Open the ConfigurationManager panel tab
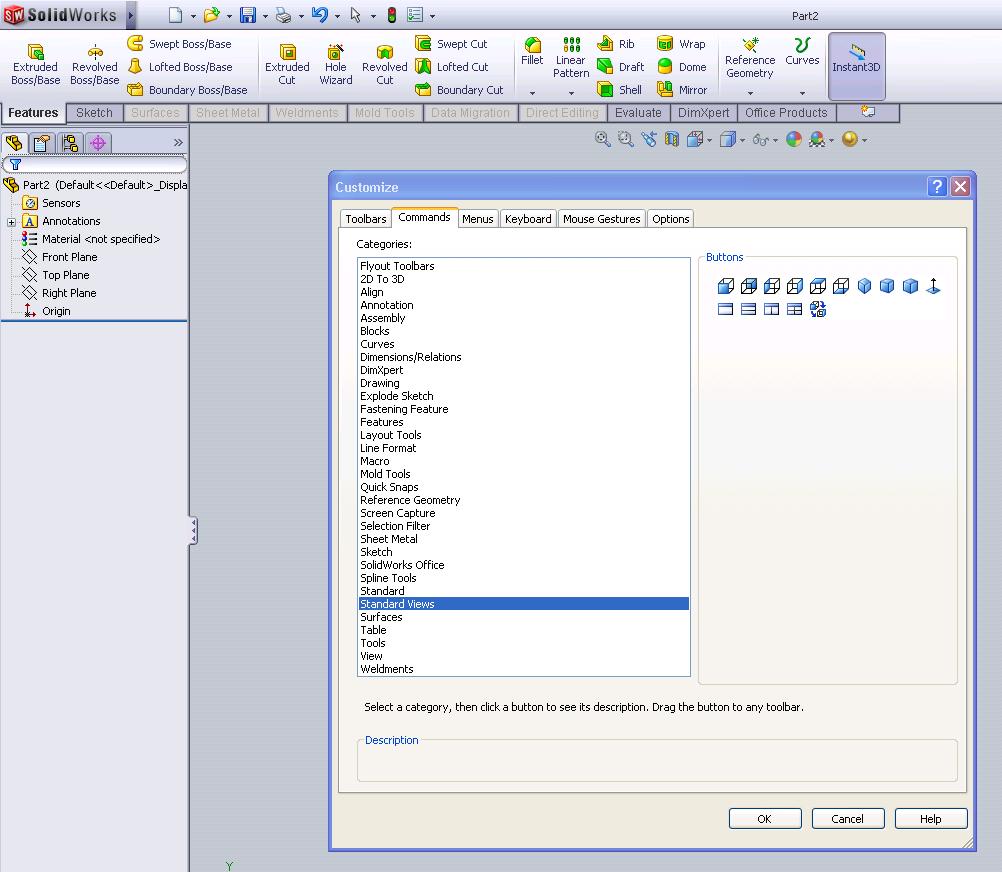This screenshot has height=872, width=1002. coord(70,142)
